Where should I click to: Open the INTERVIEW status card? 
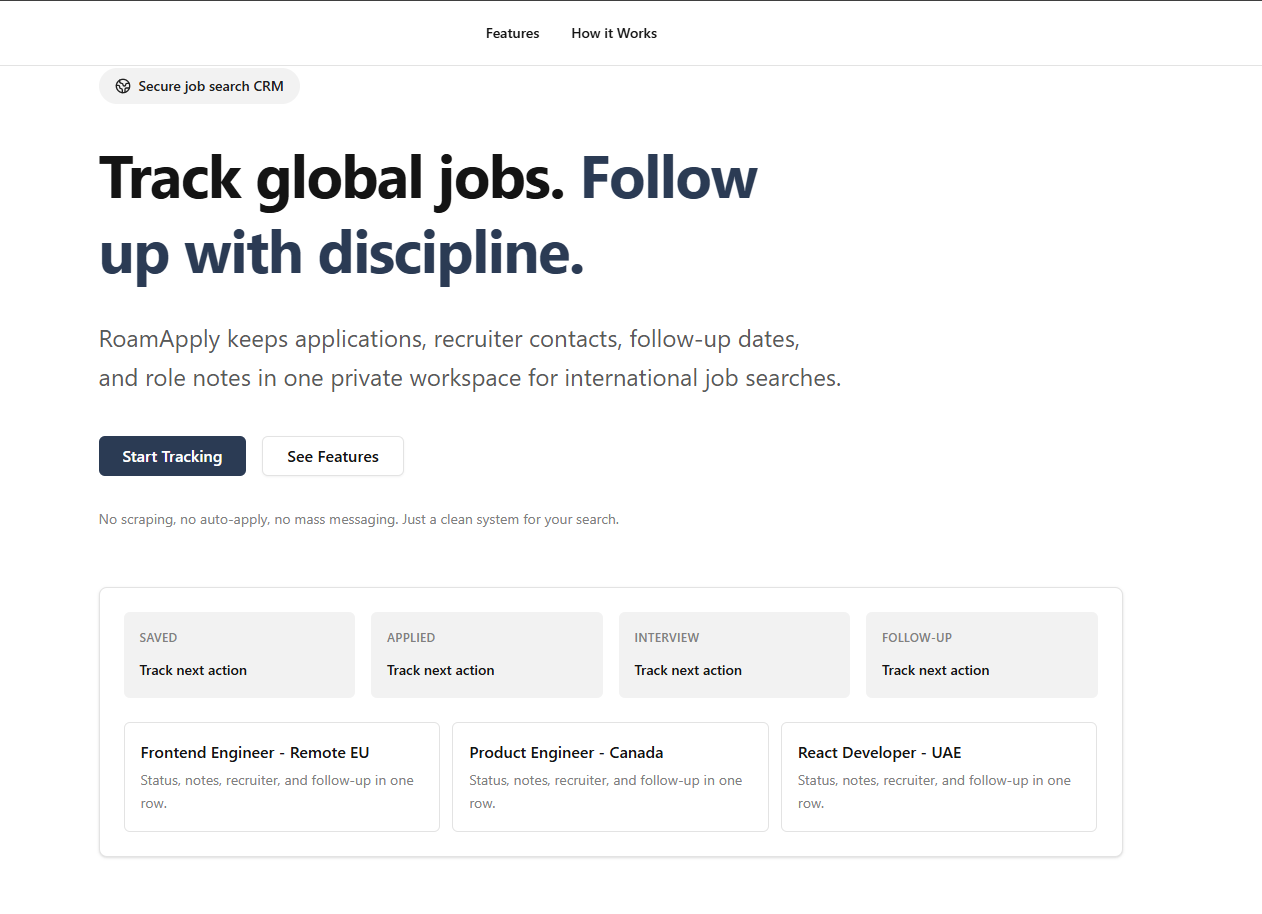pyautogui.click(x=734, y=655)
